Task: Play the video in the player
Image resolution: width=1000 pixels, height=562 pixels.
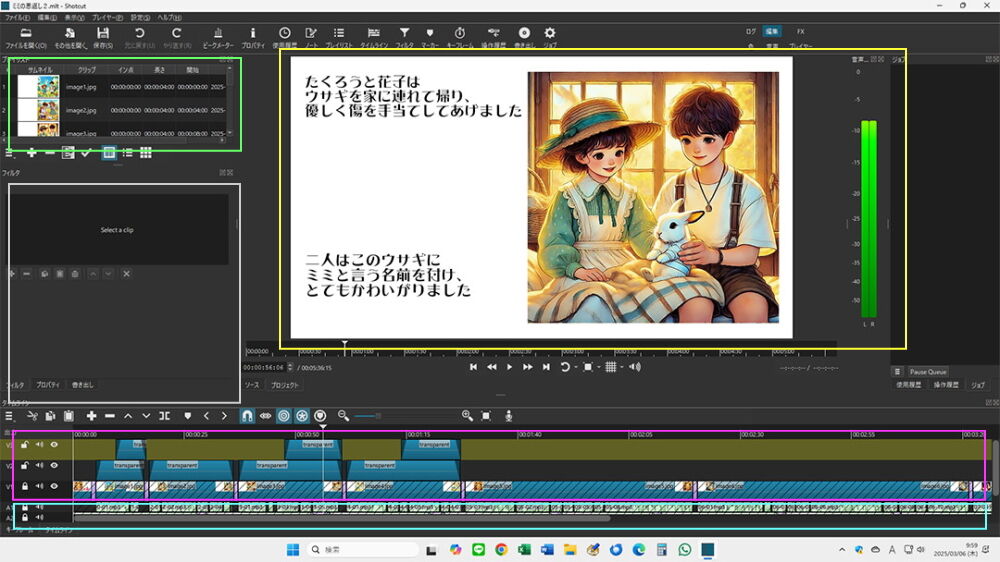Action: coord(509,367)
